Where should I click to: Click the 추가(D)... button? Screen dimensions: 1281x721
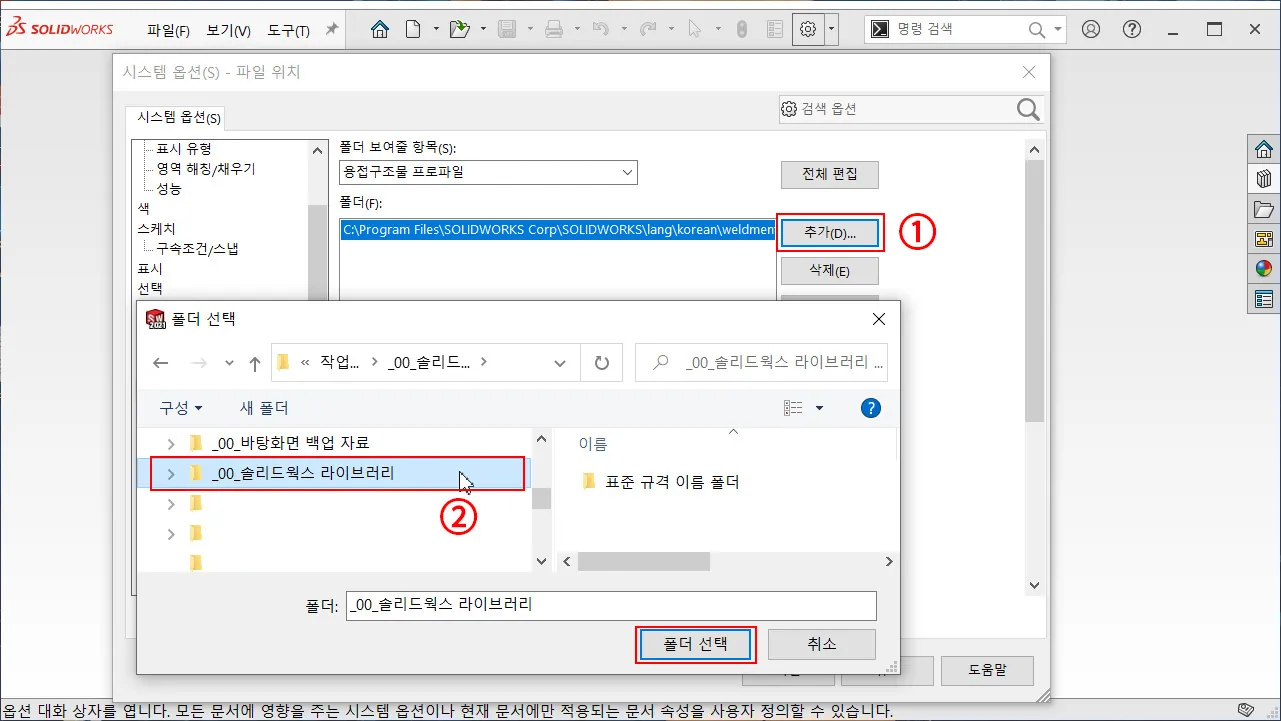coord(830,233)
